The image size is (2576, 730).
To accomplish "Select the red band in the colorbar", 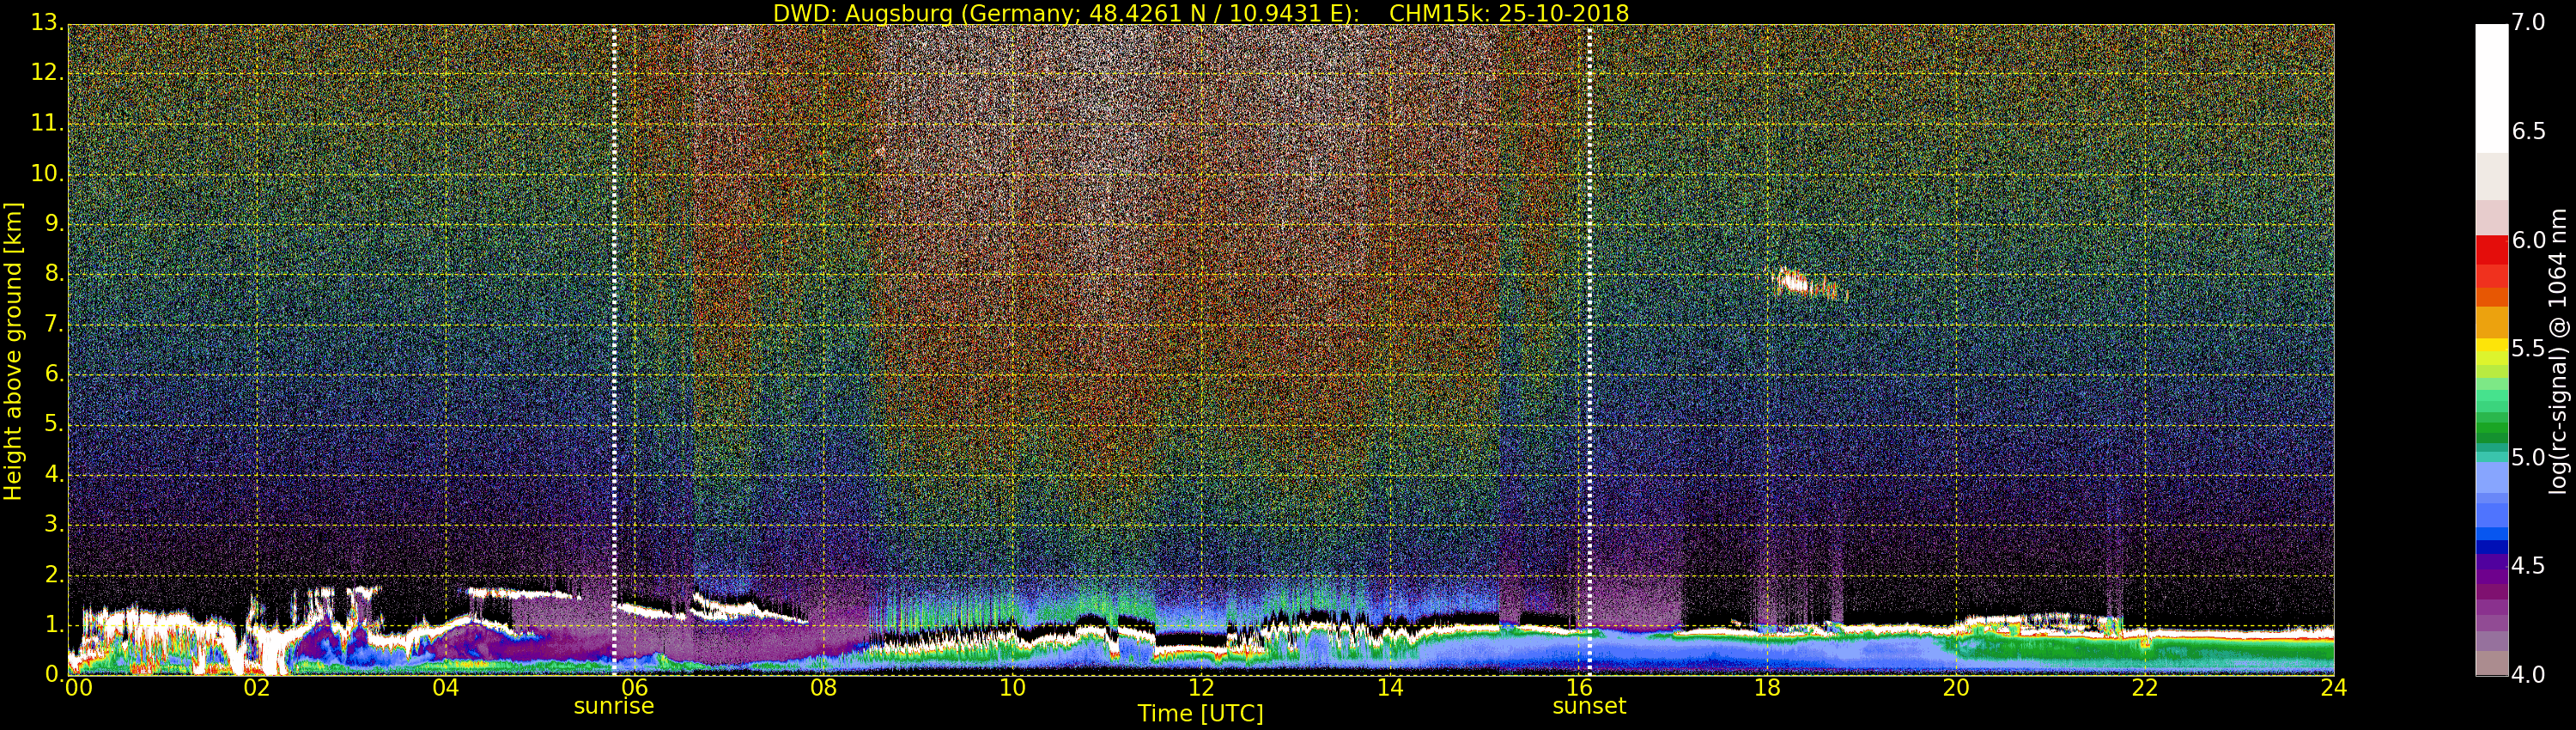I will coord(2491,250).
